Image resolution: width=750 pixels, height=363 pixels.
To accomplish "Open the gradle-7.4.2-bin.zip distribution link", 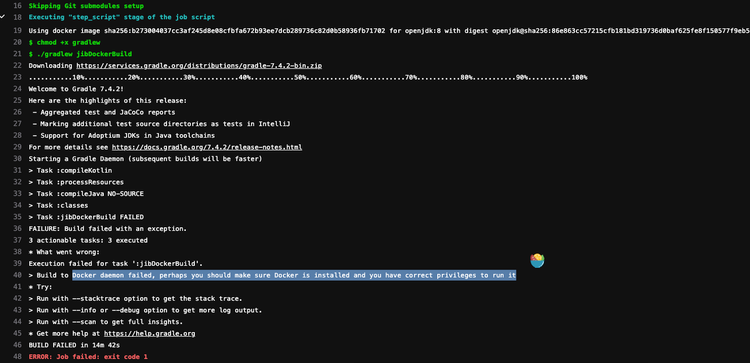I will click(x=199, y=66).
